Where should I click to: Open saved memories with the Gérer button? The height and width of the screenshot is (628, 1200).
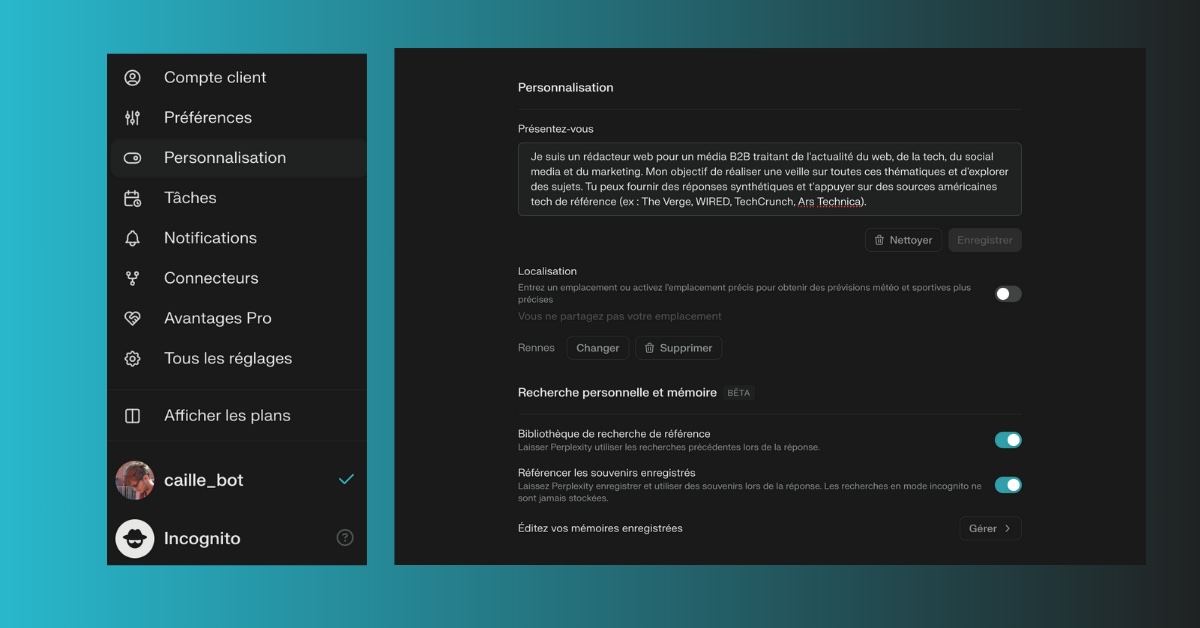tap(990, 528)
